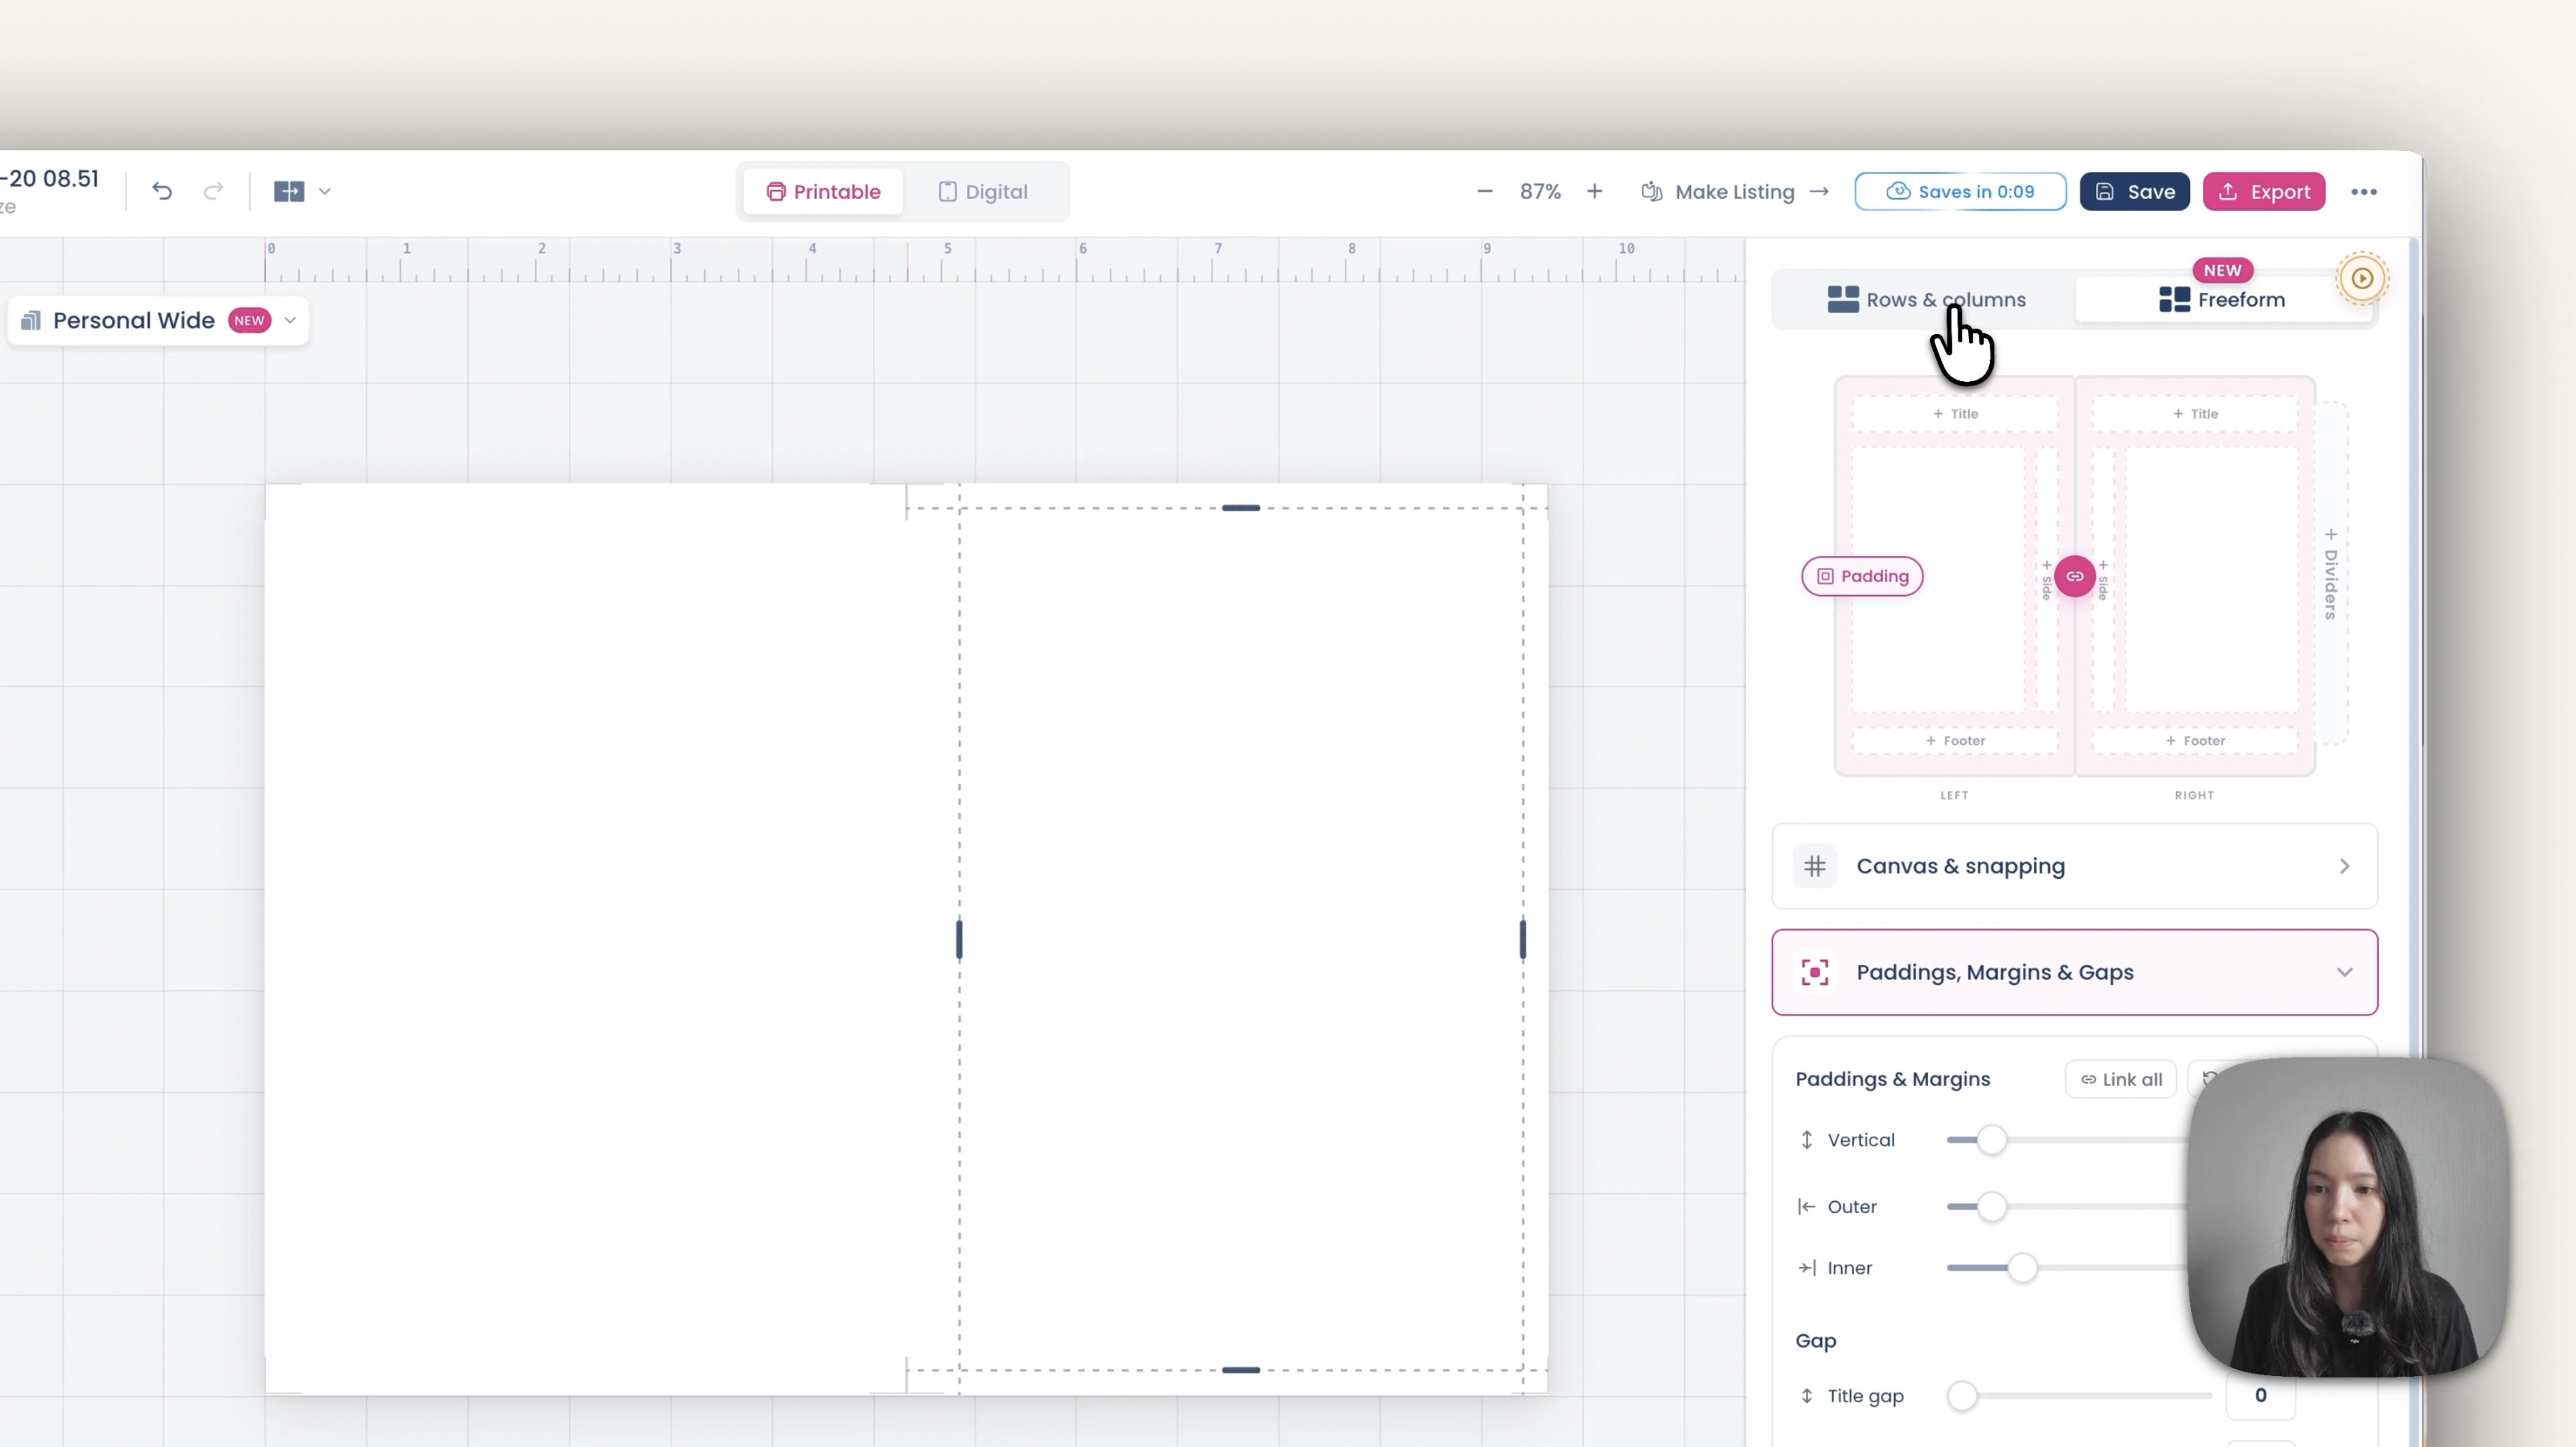This screenshot has width=2576, height=1447.
Task: Click the Printable printer icon
Action: click(x=776, y=192)
